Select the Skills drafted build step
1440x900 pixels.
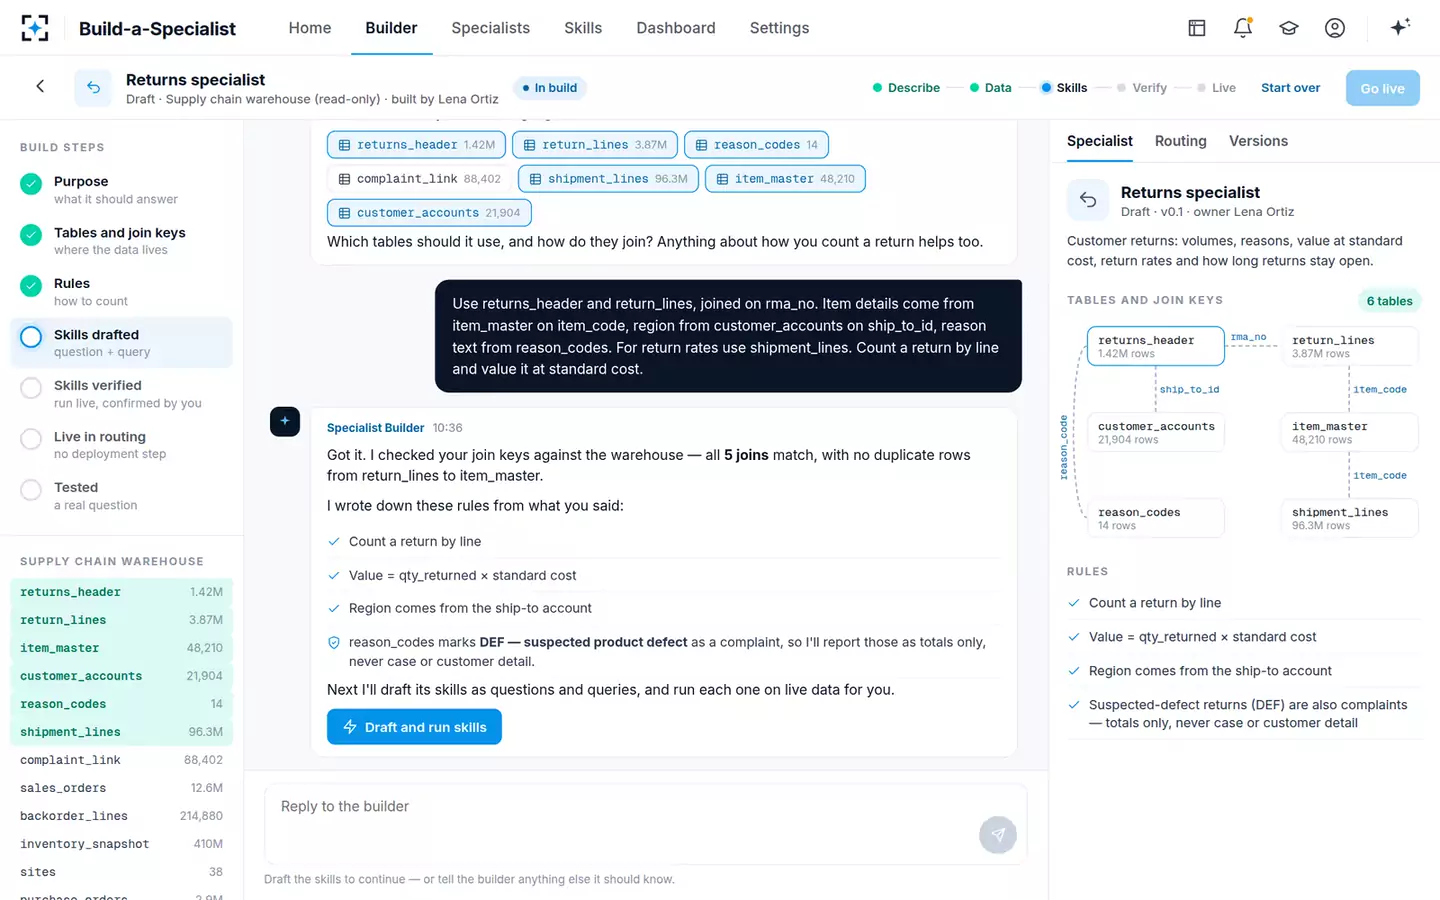pos(121,342)
